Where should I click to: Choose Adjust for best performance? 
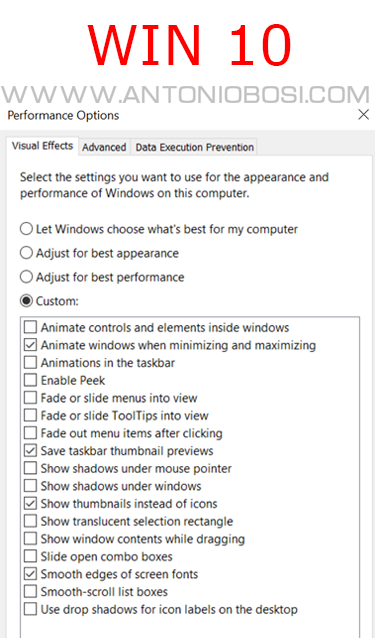(26, 277)
